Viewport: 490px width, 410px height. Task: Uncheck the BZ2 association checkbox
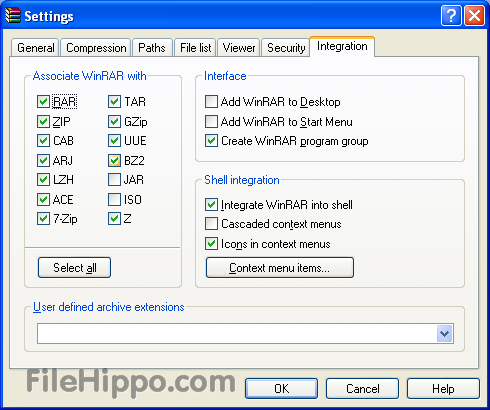pyautogui.click(x=114, y=161)
